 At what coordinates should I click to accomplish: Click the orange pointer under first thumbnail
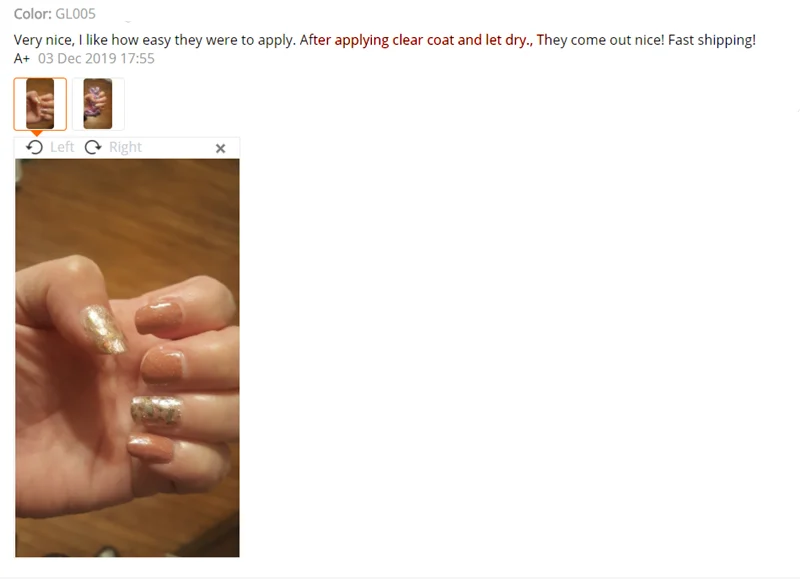[x=36, y=134]
